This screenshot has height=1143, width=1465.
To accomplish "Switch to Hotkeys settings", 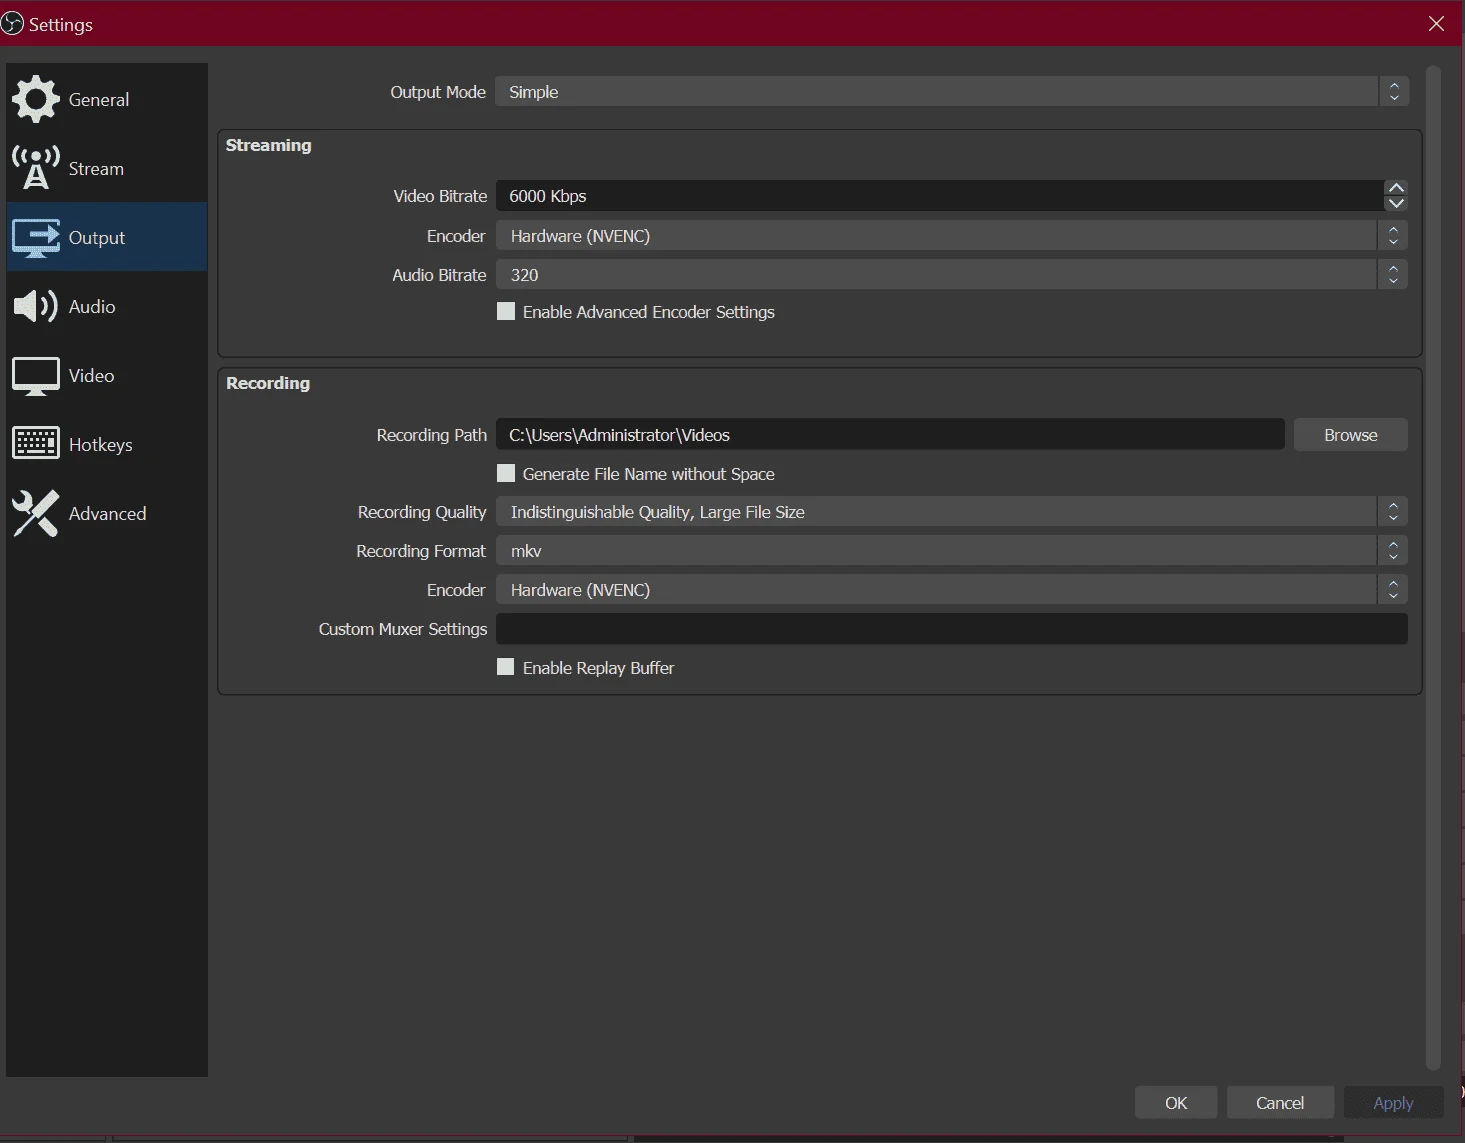I will [107, 444].
